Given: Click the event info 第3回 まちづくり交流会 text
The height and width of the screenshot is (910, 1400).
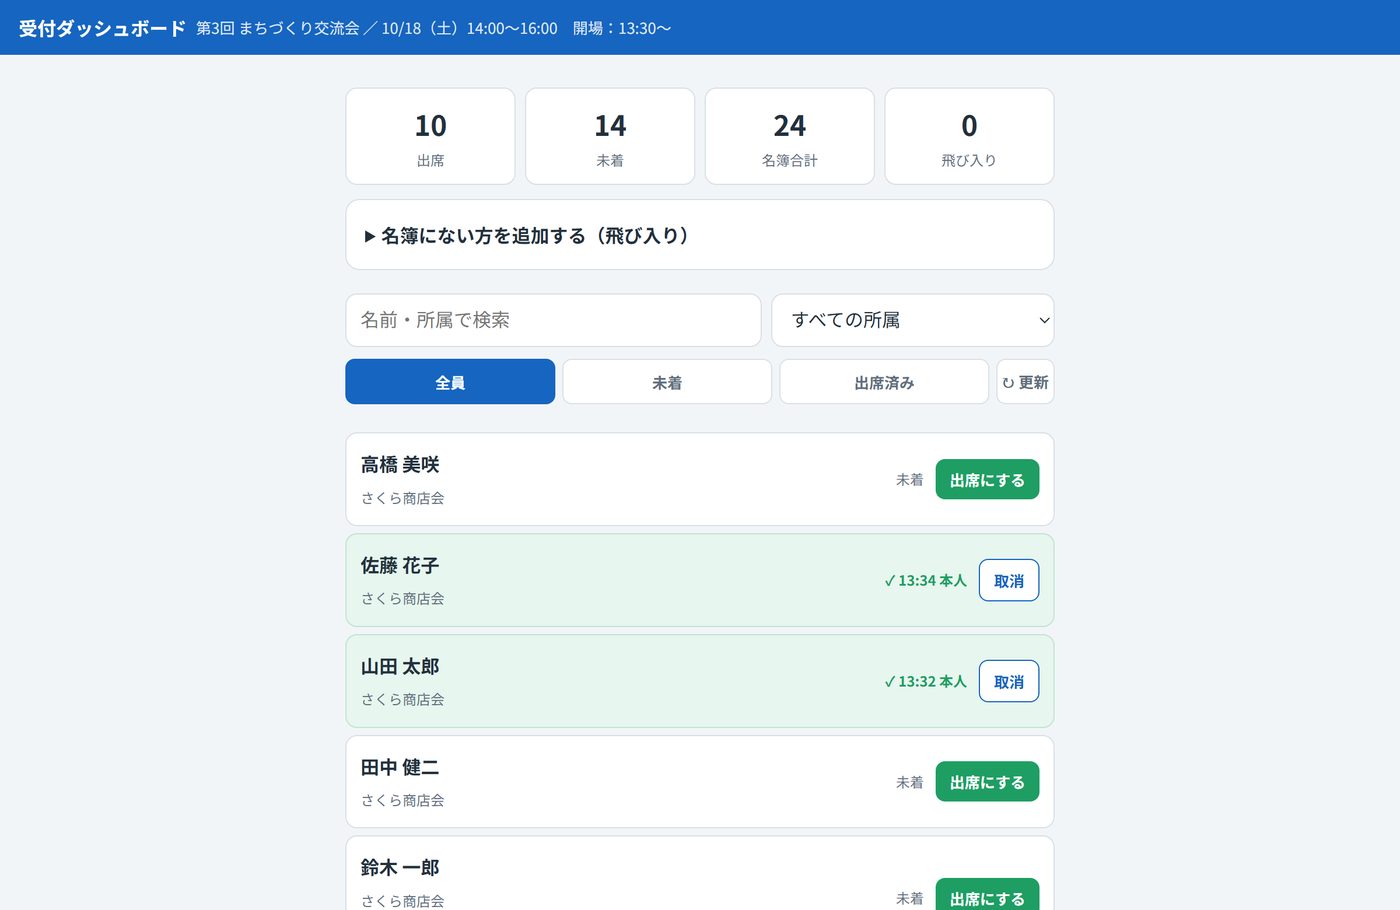Looking at the screenshot, I should [278, 28].
